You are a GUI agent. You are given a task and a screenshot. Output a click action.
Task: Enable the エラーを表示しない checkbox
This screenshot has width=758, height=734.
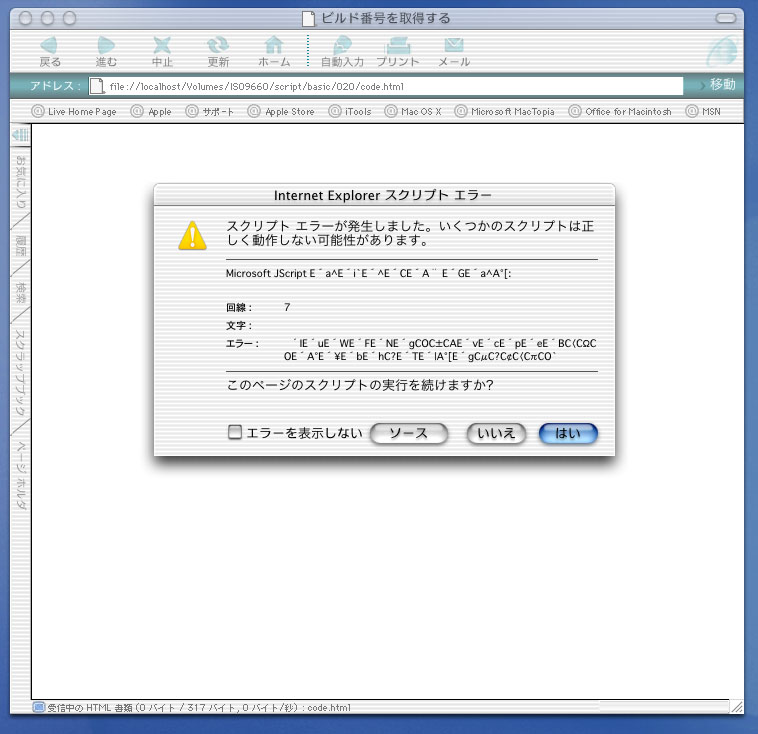pos(234,432)
